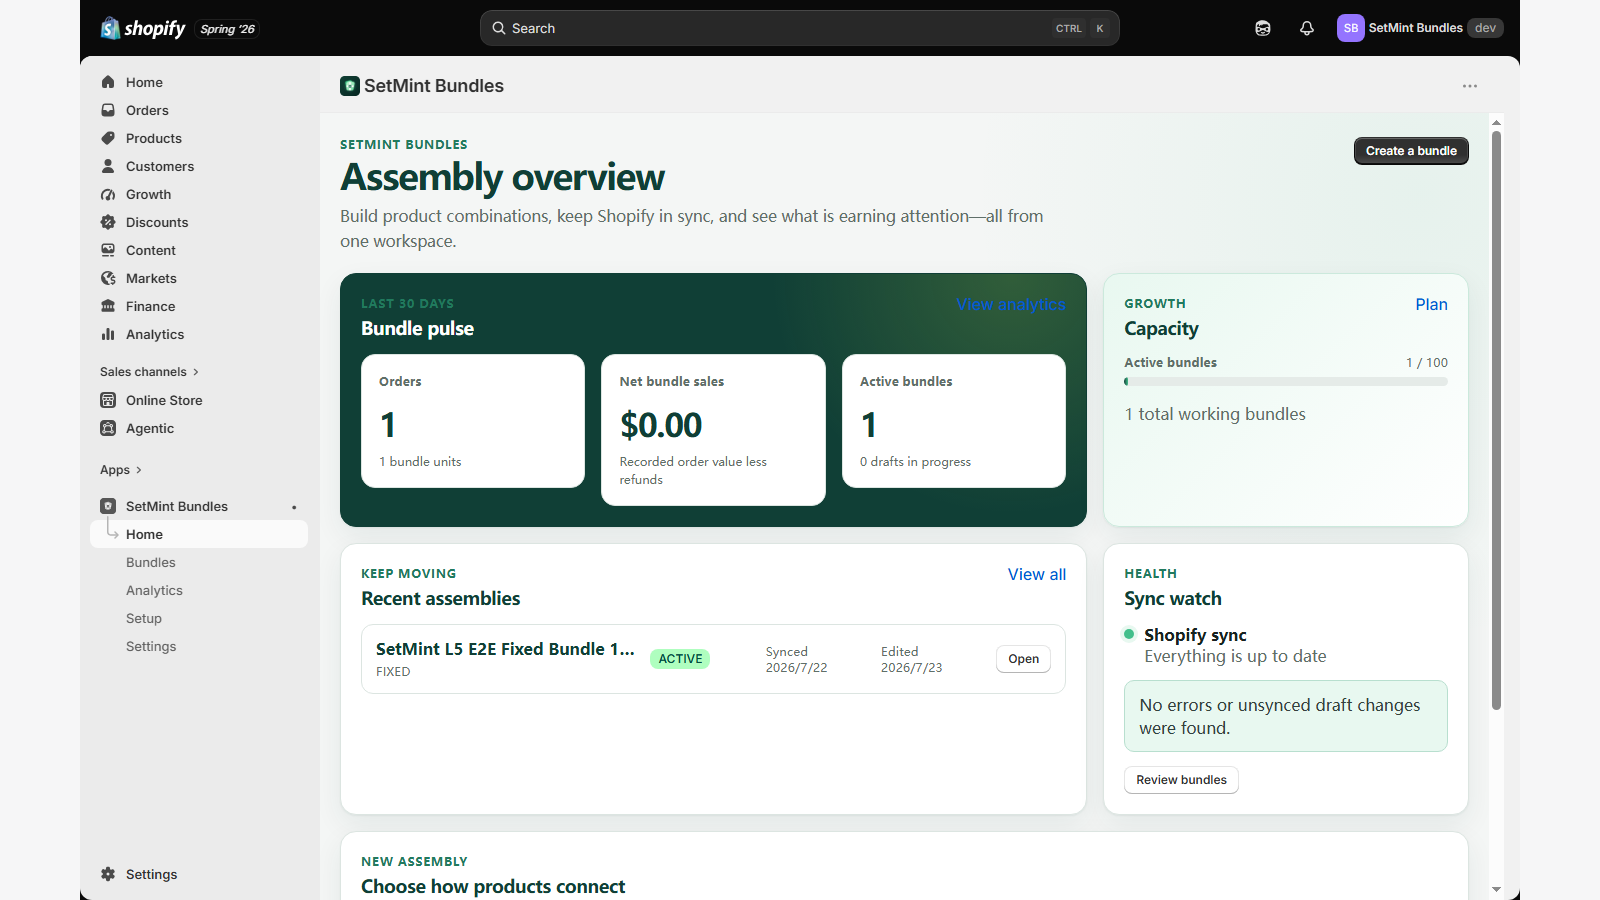This screenshot has width=1600, height=900.
Task: Click the Online Store icon
Action: (108, 400)
